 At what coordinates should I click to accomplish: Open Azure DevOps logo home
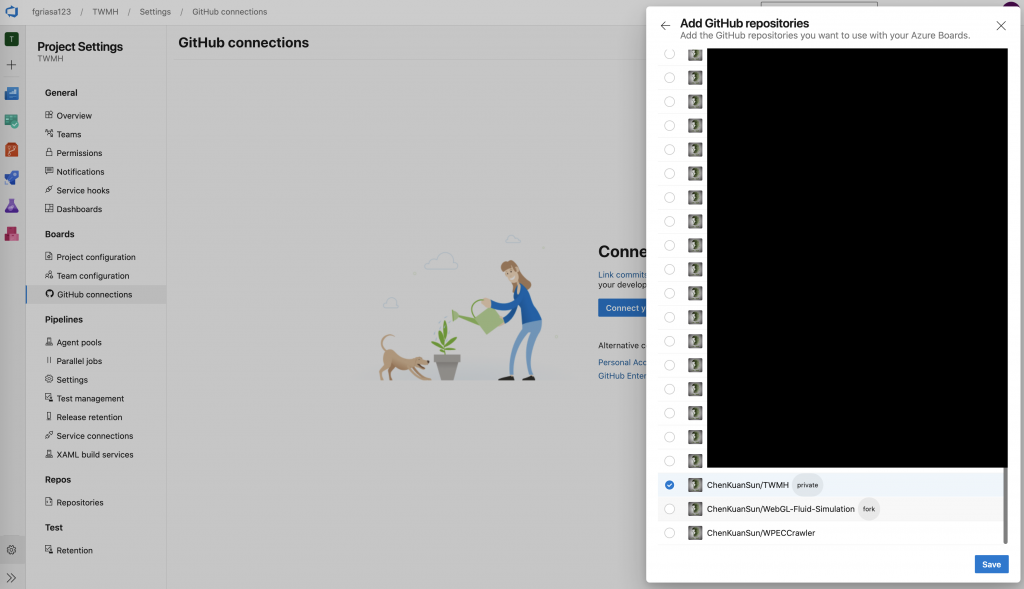[12, 11]
